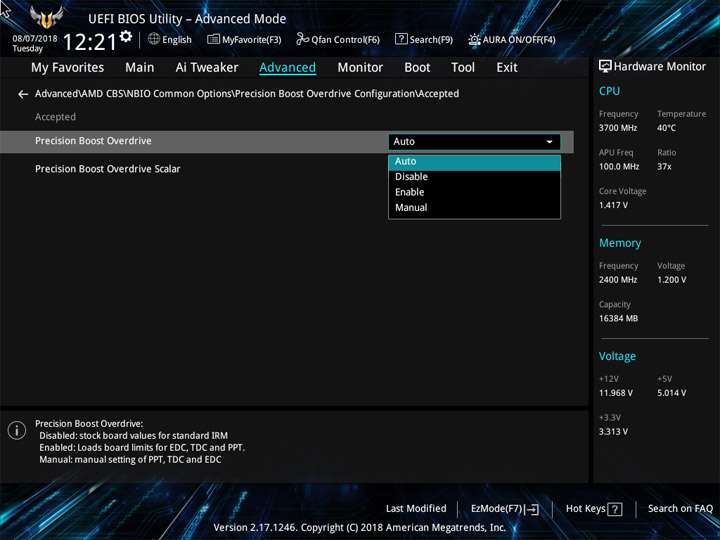Select Precision Boost Overdrive Scalar row

tap(107, 169)
